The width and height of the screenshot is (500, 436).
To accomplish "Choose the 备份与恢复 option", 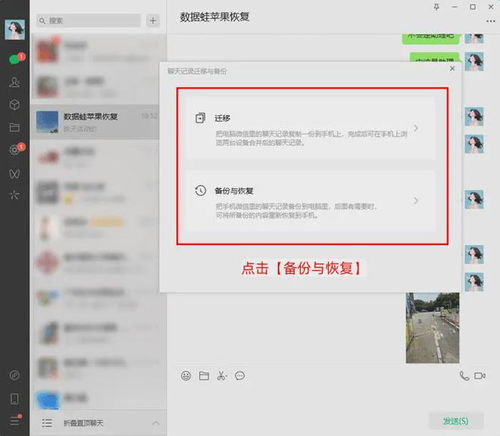I will pyautogui.click(x=312, y=201).
